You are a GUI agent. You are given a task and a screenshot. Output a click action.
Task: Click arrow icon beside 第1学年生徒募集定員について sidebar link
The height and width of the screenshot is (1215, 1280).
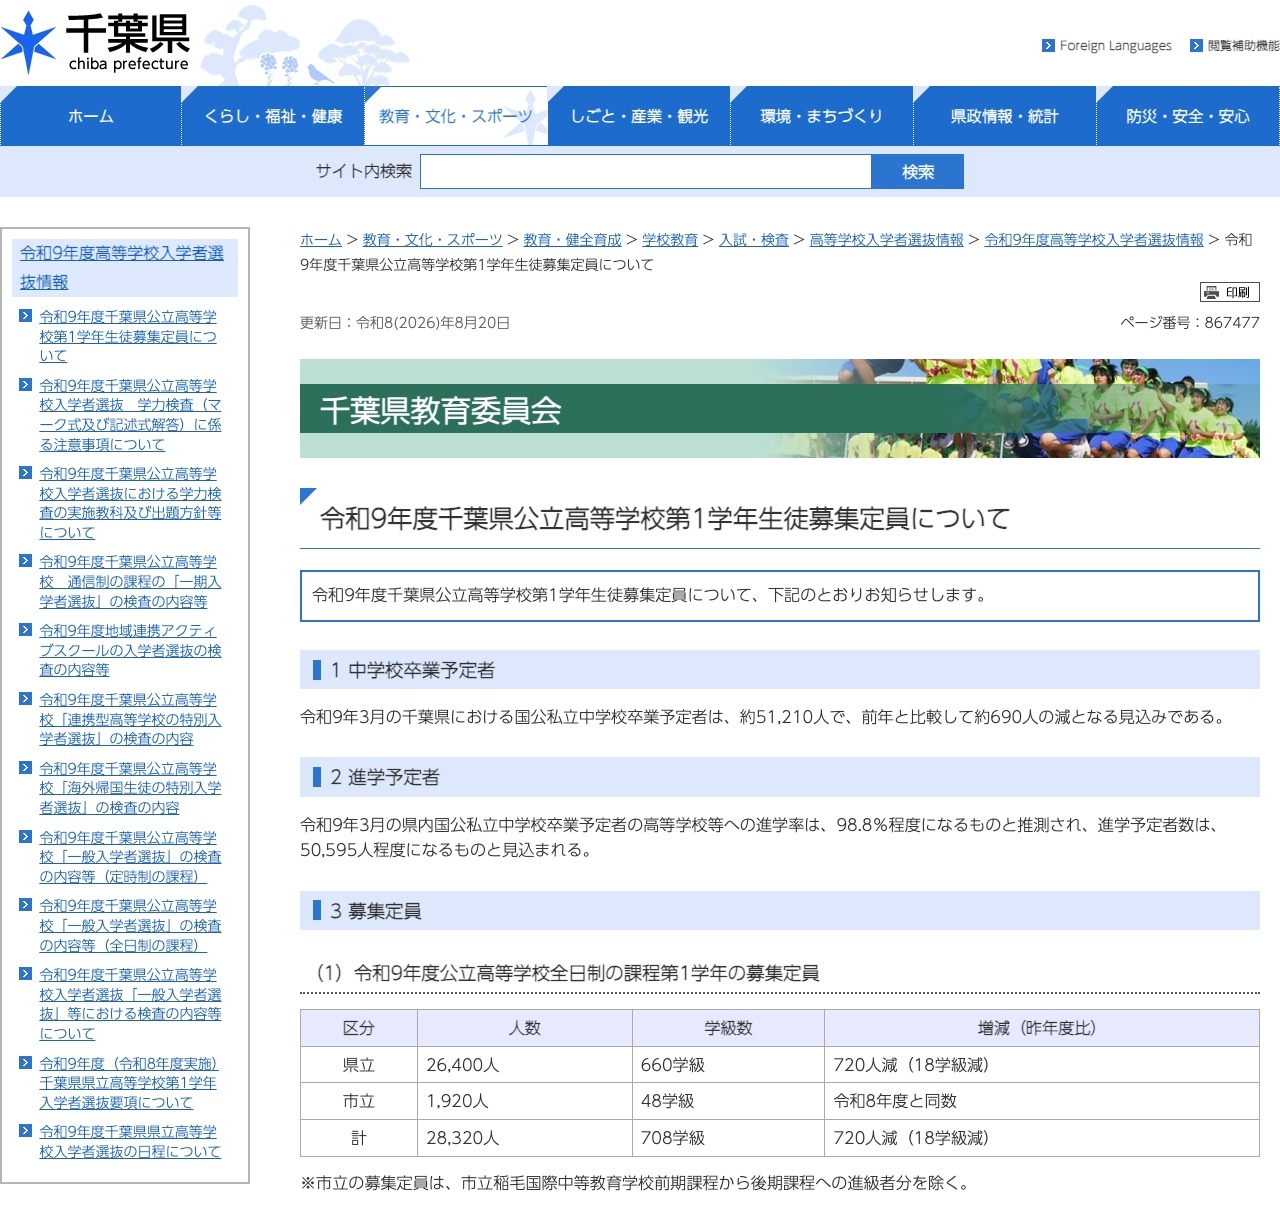click(26, 316)
